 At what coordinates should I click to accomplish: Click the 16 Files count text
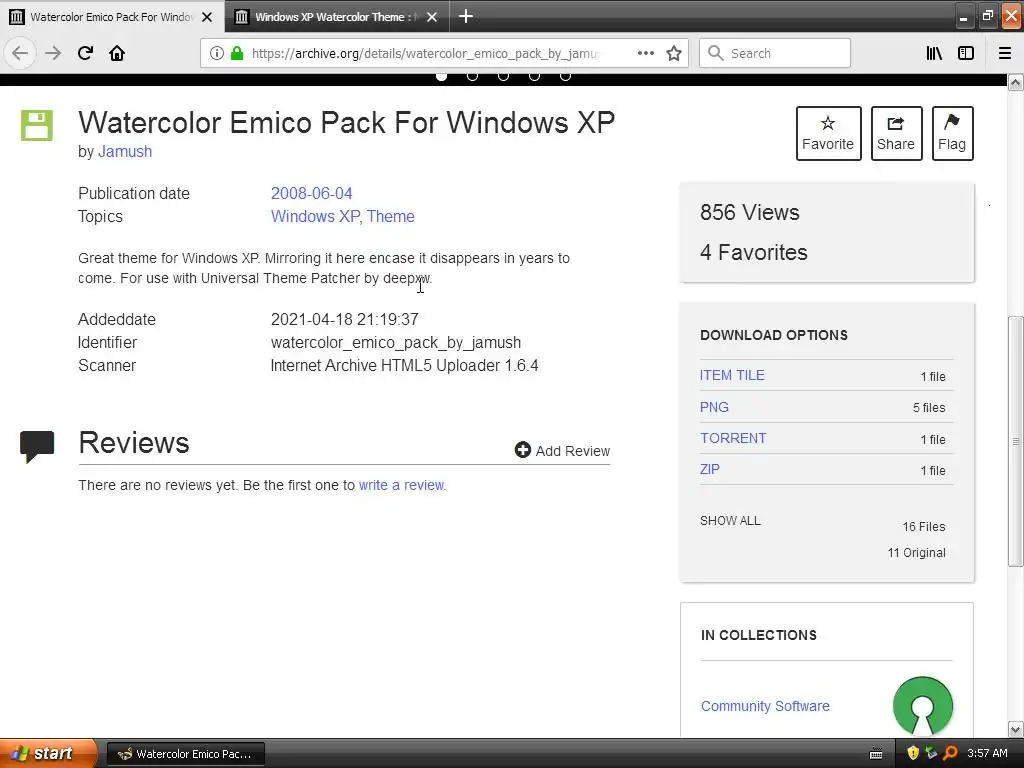click(923, 526)
